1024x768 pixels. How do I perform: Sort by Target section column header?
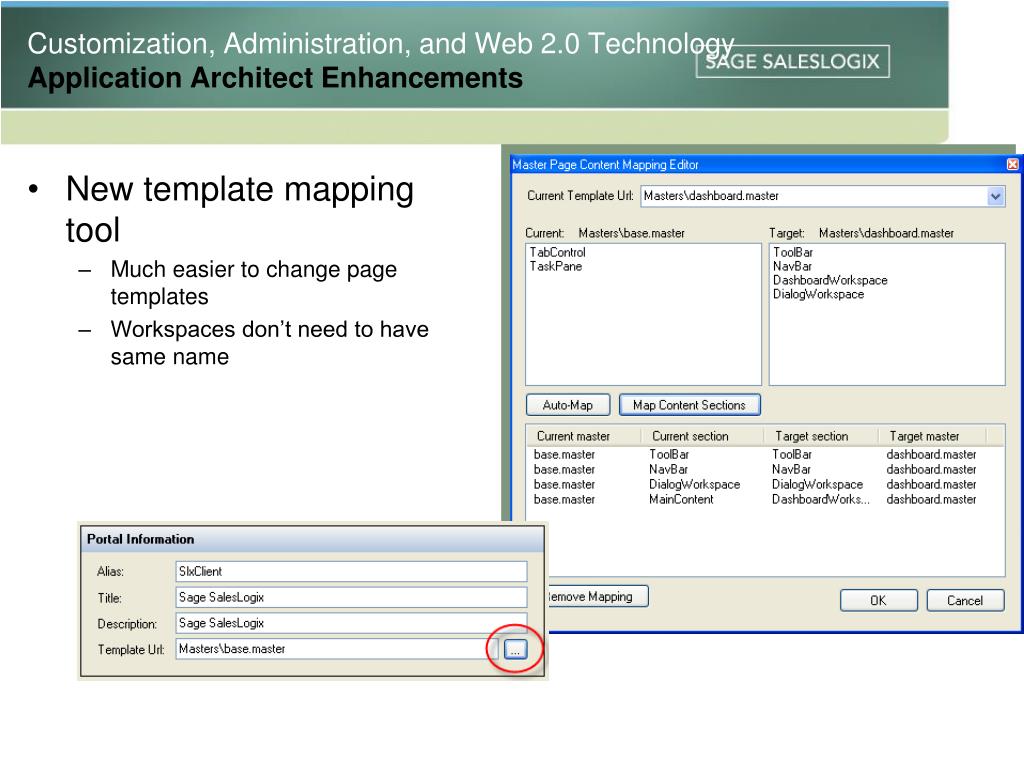(x=820, y=436)
